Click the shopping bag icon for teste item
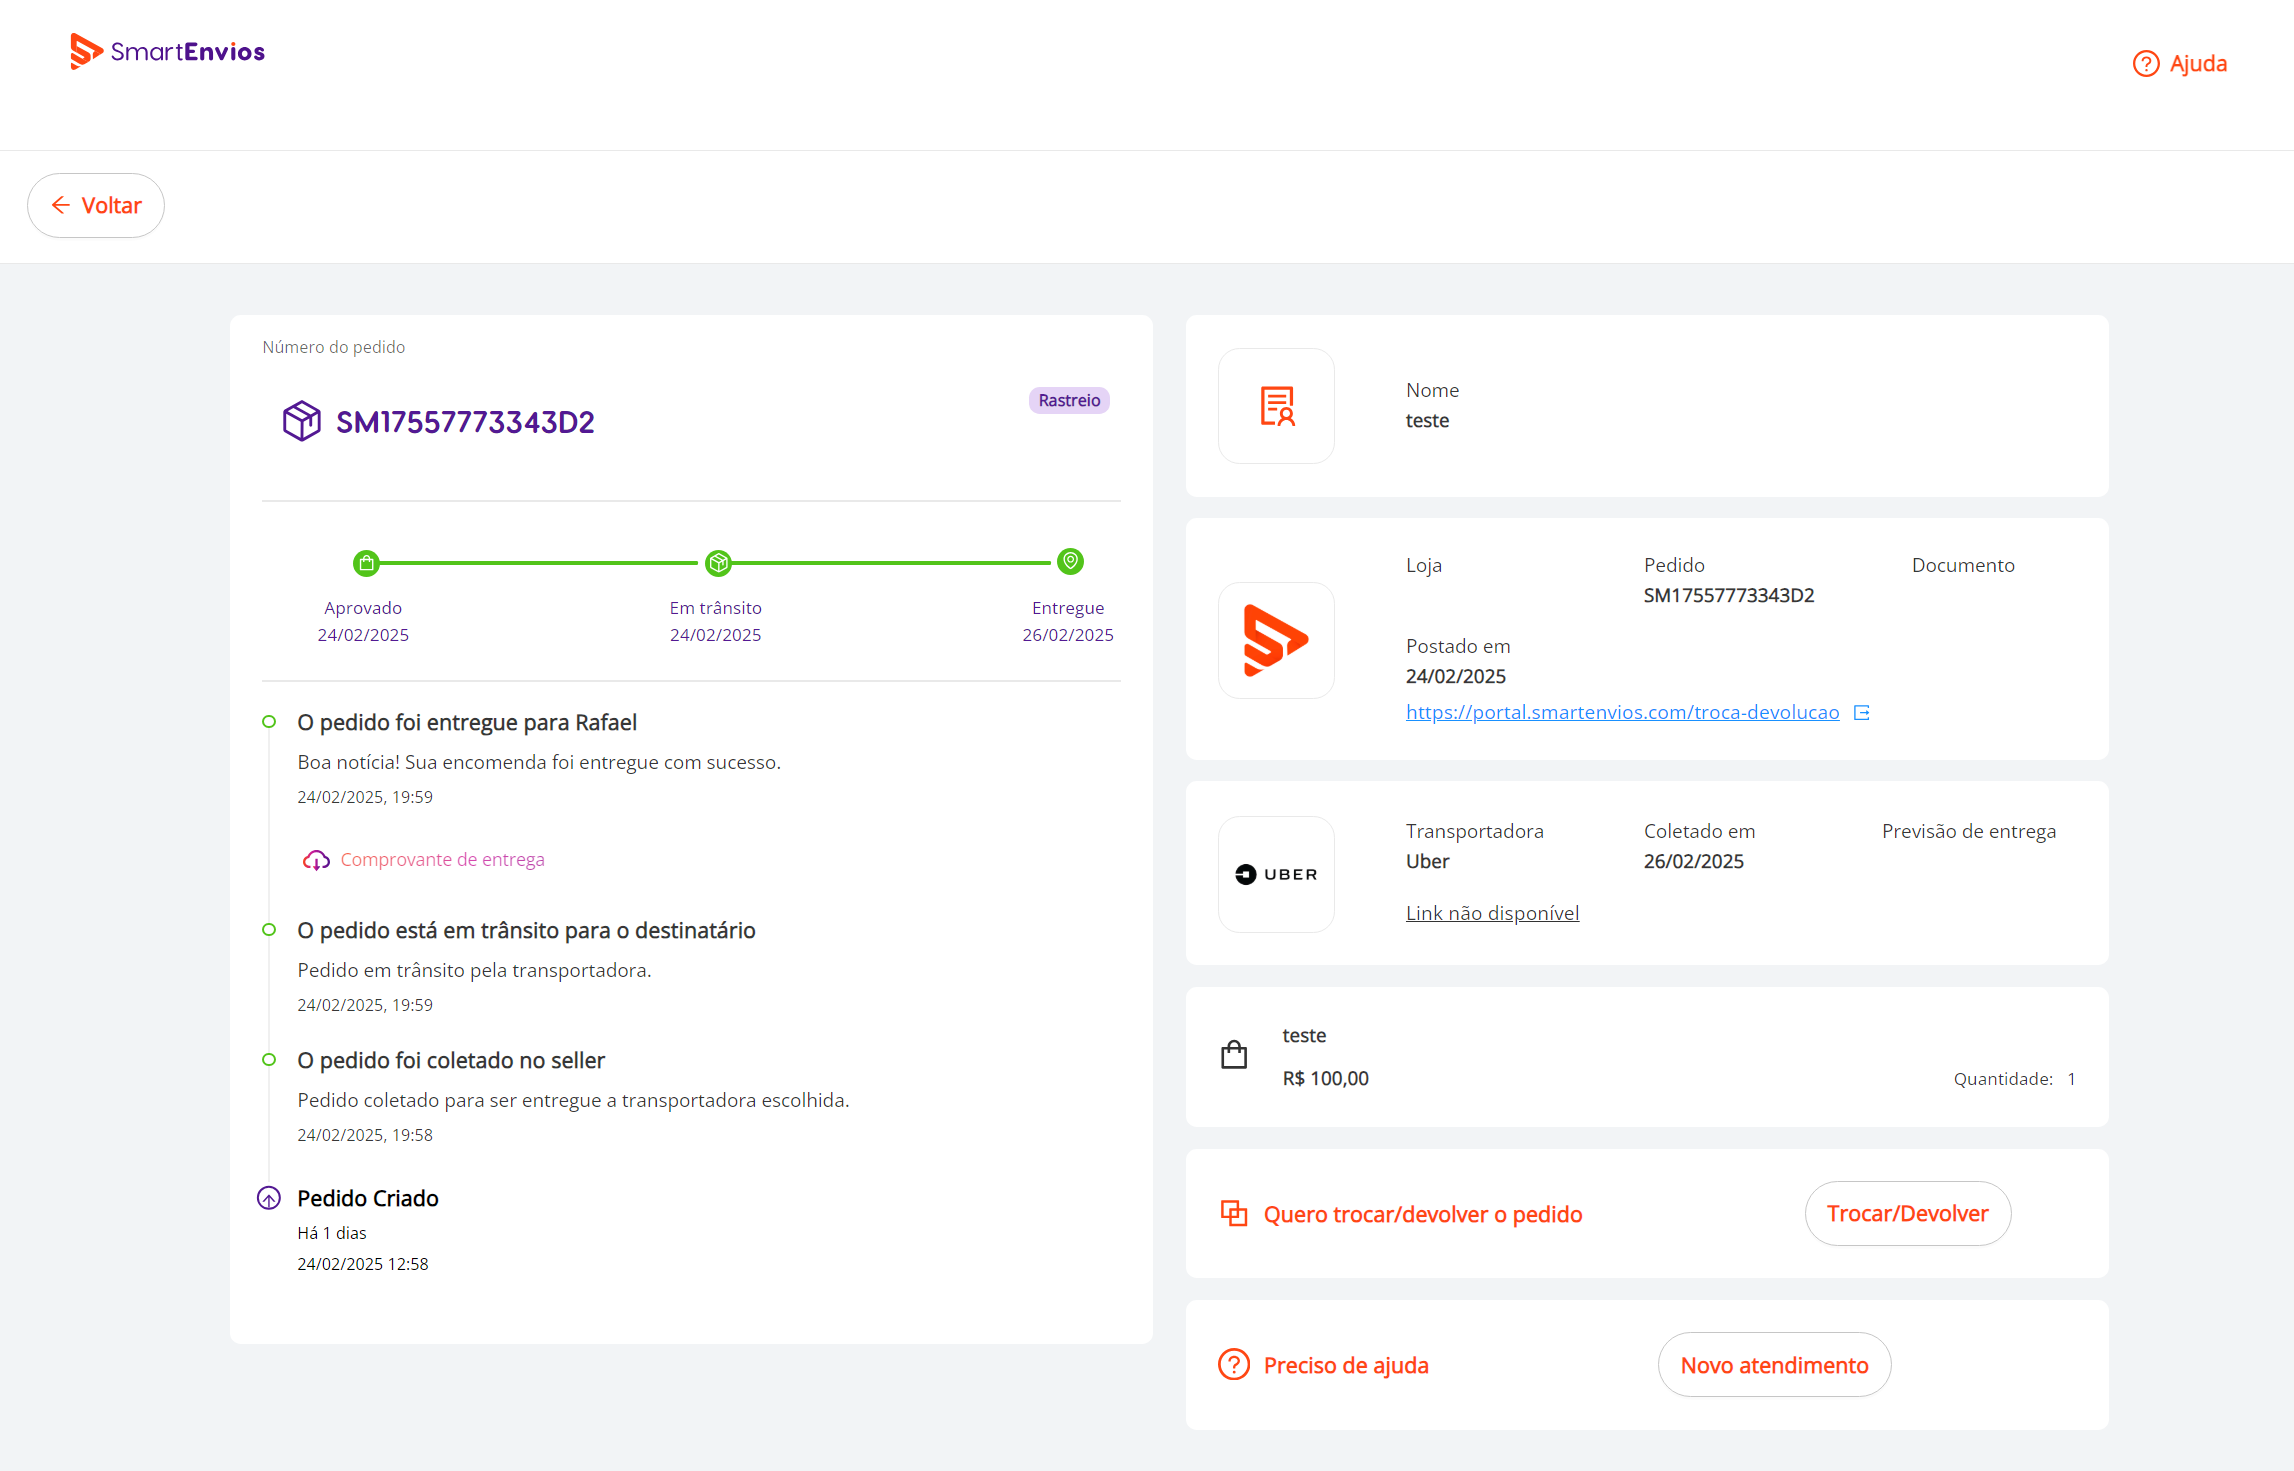Viewport: 2294px width, 1471px height. (x=1234, y=1055)
